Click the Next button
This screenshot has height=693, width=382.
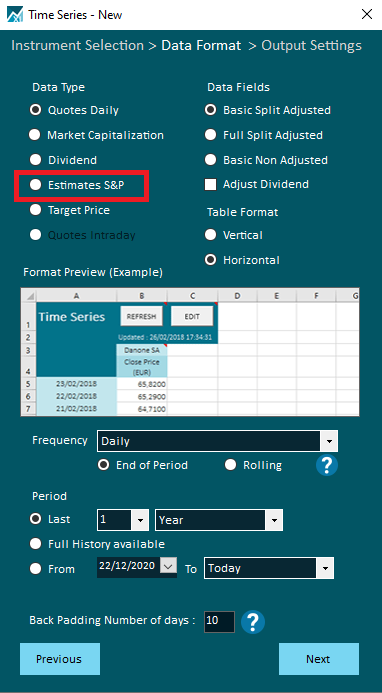click(x=318, y=659)
